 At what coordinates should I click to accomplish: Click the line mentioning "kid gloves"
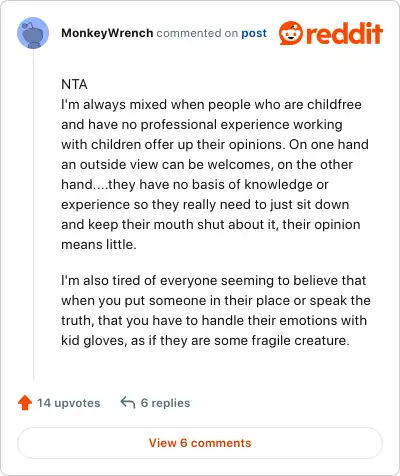coord(205,340)
